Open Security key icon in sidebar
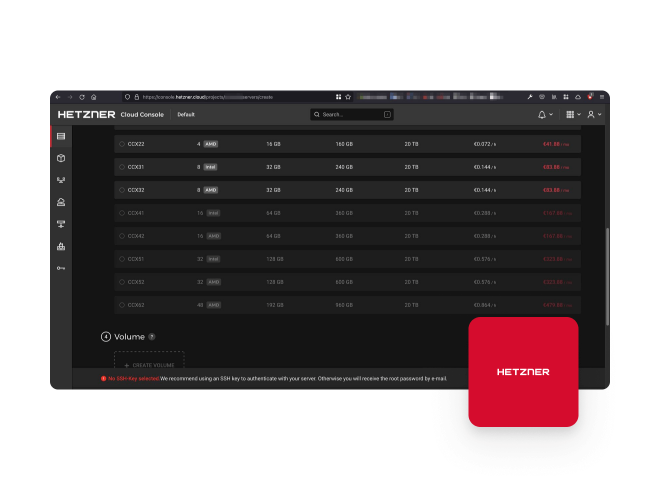This screenshot has height=480, width=660. pos(61,268)
